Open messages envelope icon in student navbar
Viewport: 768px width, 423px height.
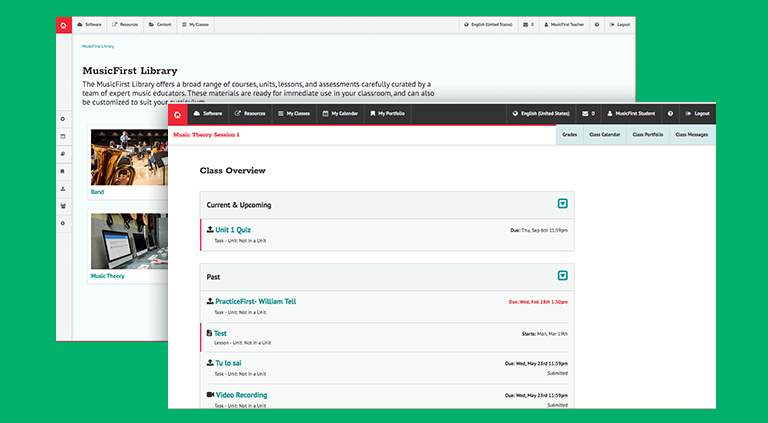click(x=587, y=114)
